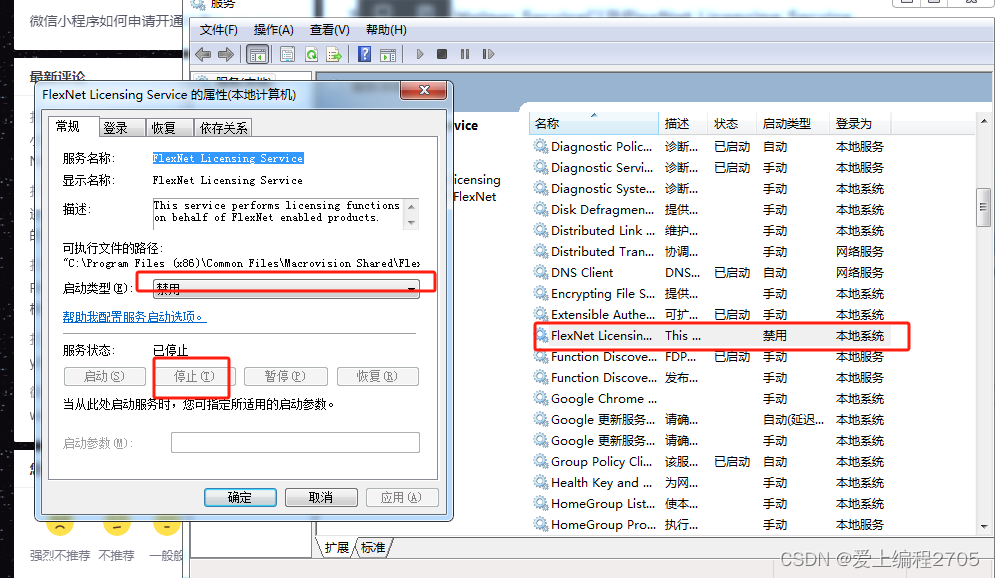
Task: Click the services list scrollbar down arrow
Action: click(984, 527)
